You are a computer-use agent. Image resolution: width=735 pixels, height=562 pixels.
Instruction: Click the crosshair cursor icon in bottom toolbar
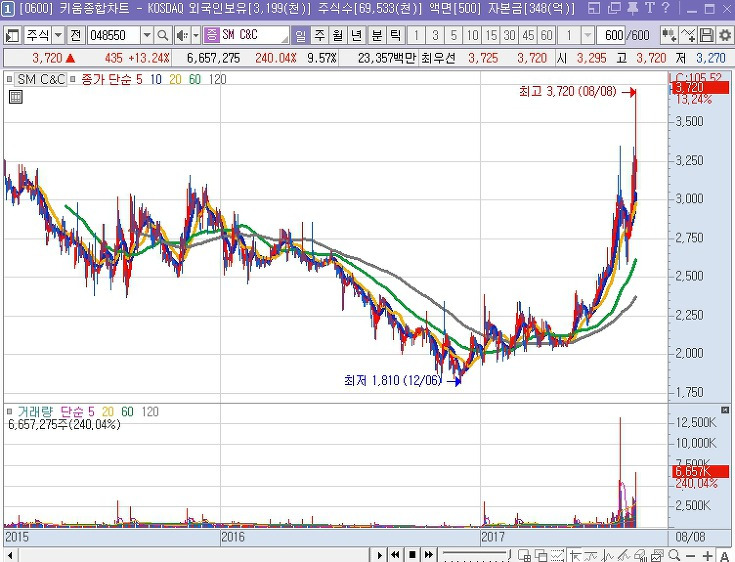(x=575, y=555)
